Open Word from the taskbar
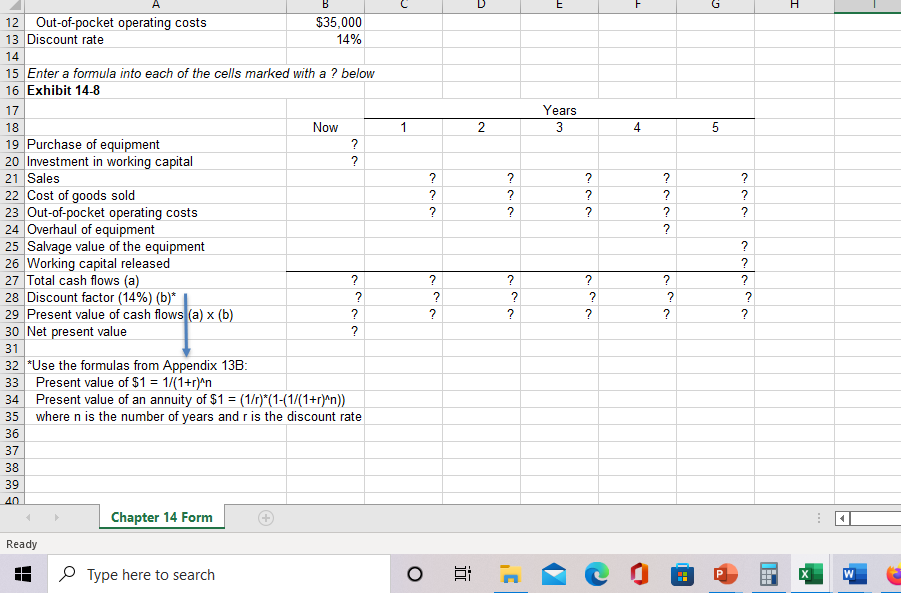The image size is (901, 593). click(853, 574)
